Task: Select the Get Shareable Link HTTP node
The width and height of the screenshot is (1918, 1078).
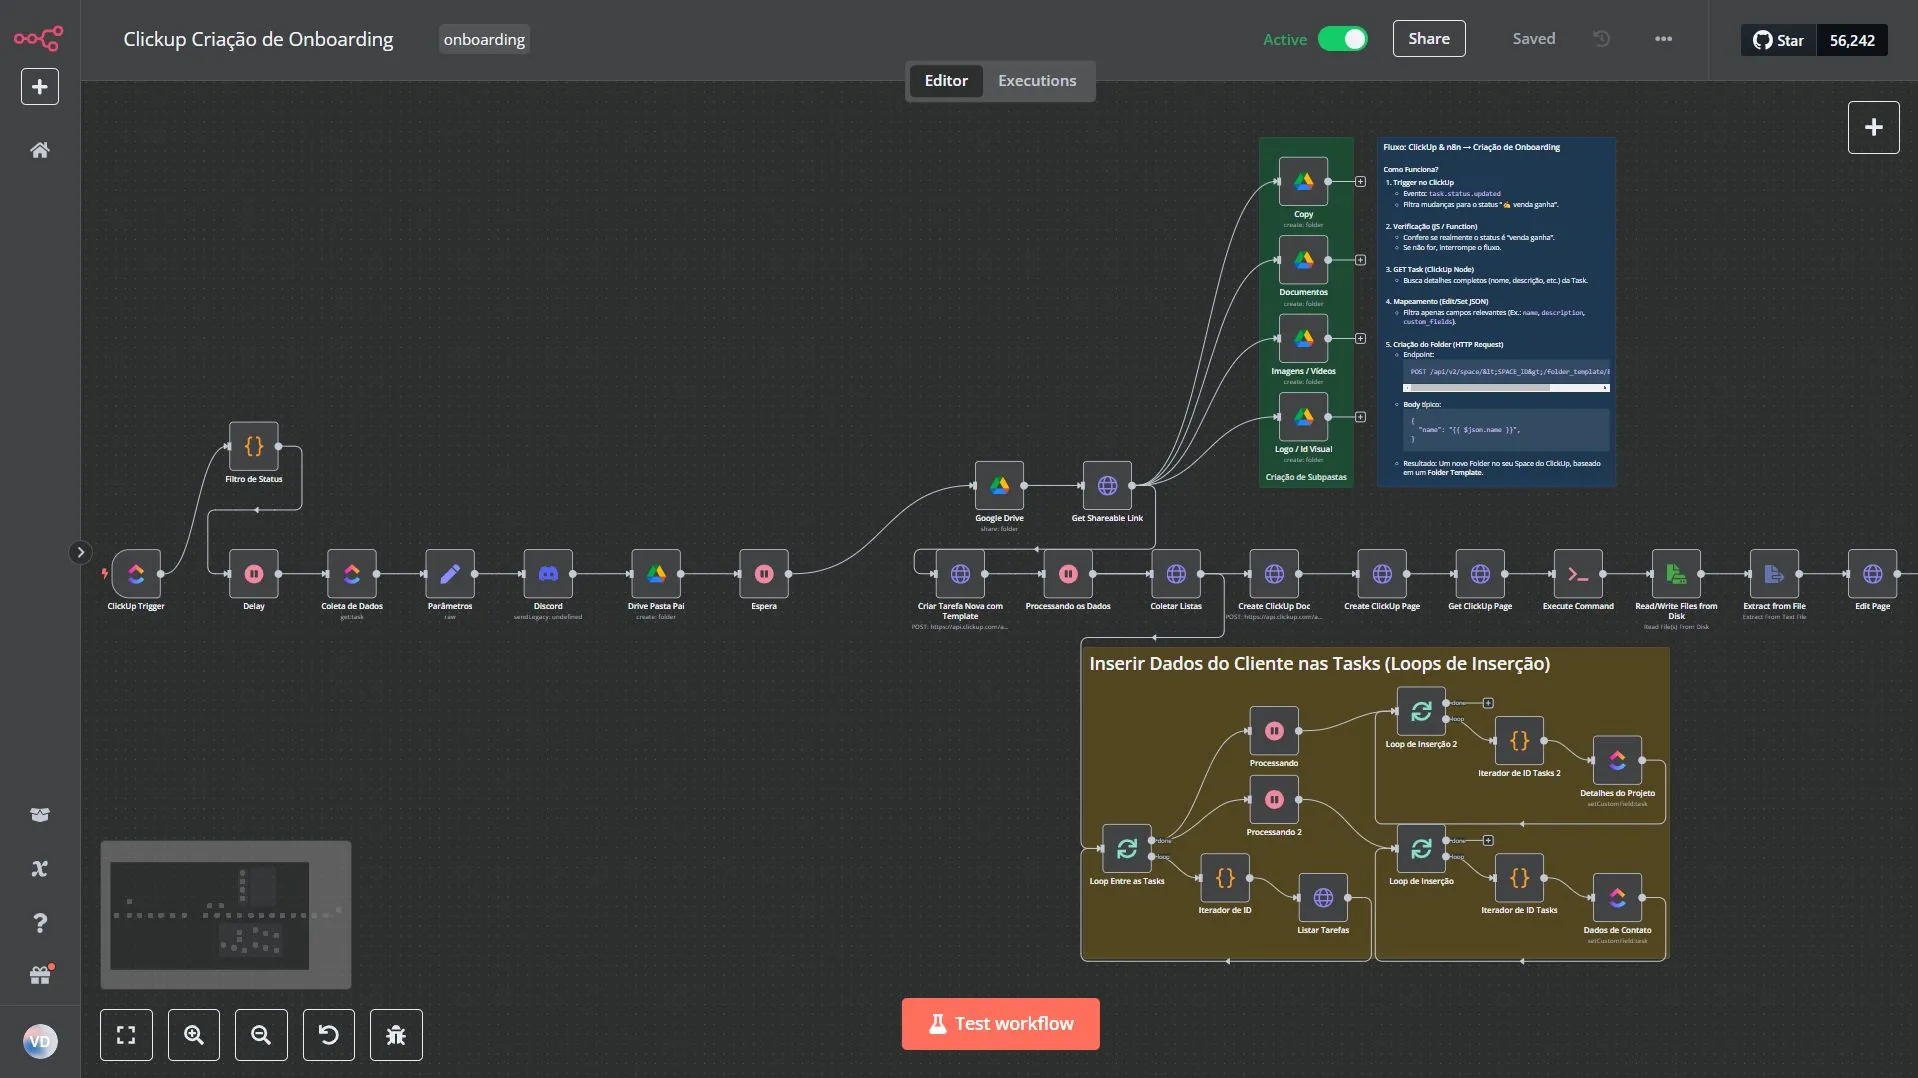Action: [1107, 486]
